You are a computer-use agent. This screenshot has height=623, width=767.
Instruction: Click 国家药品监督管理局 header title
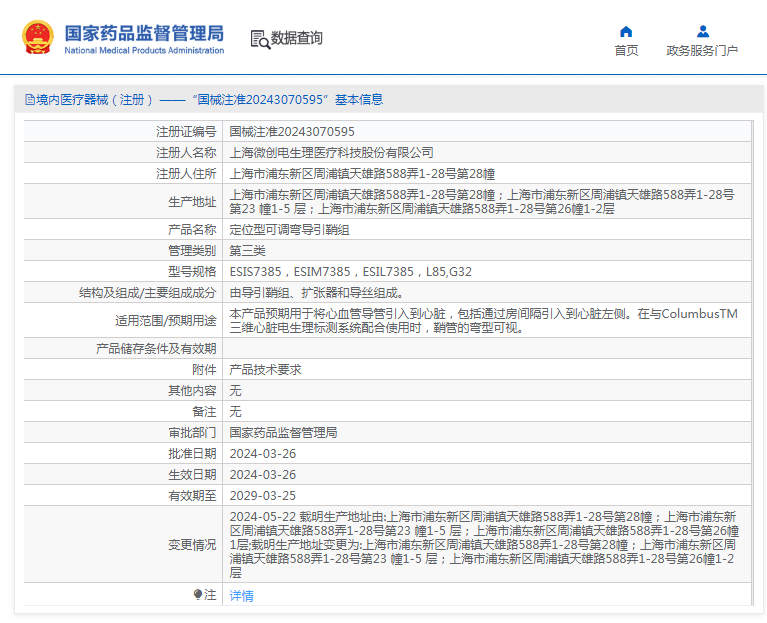point(144,33)
